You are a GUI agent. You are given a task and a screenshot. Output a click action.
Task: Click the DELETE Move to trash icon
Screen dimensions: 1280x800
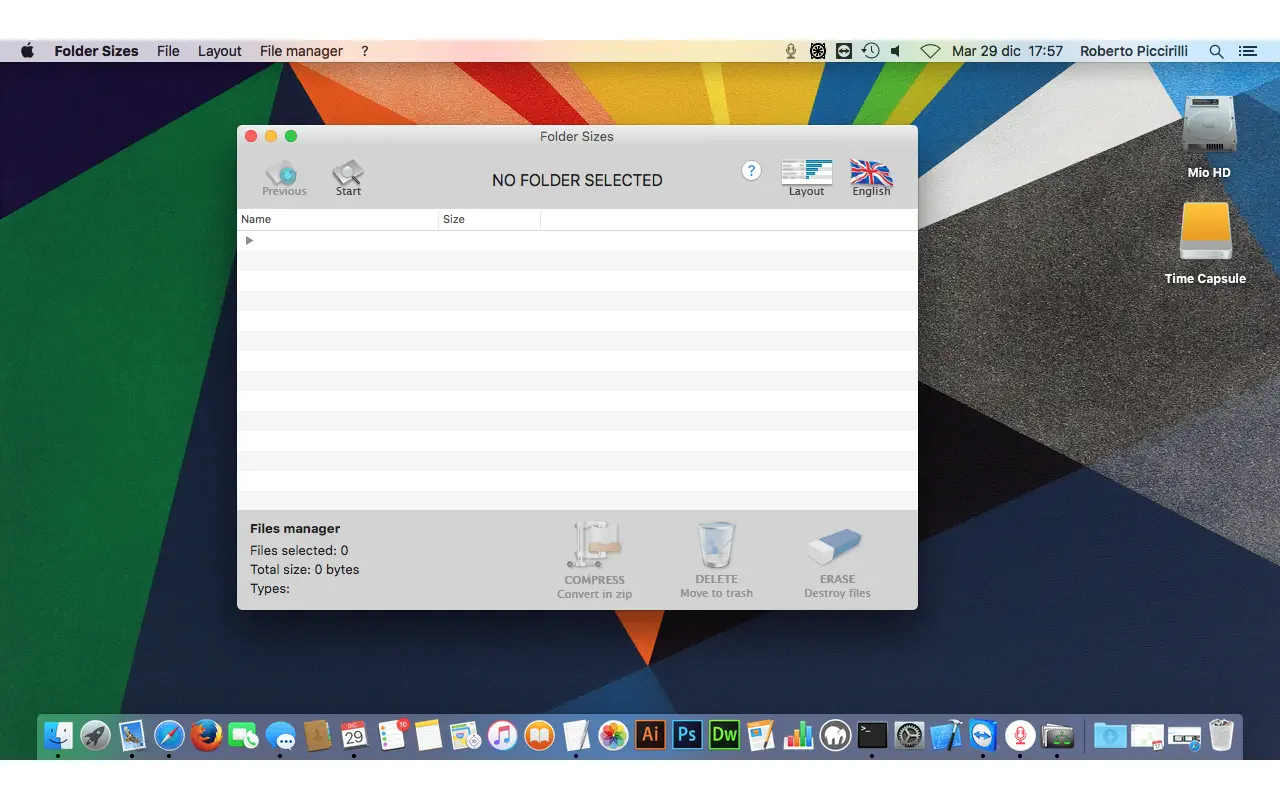pos(716,545)
